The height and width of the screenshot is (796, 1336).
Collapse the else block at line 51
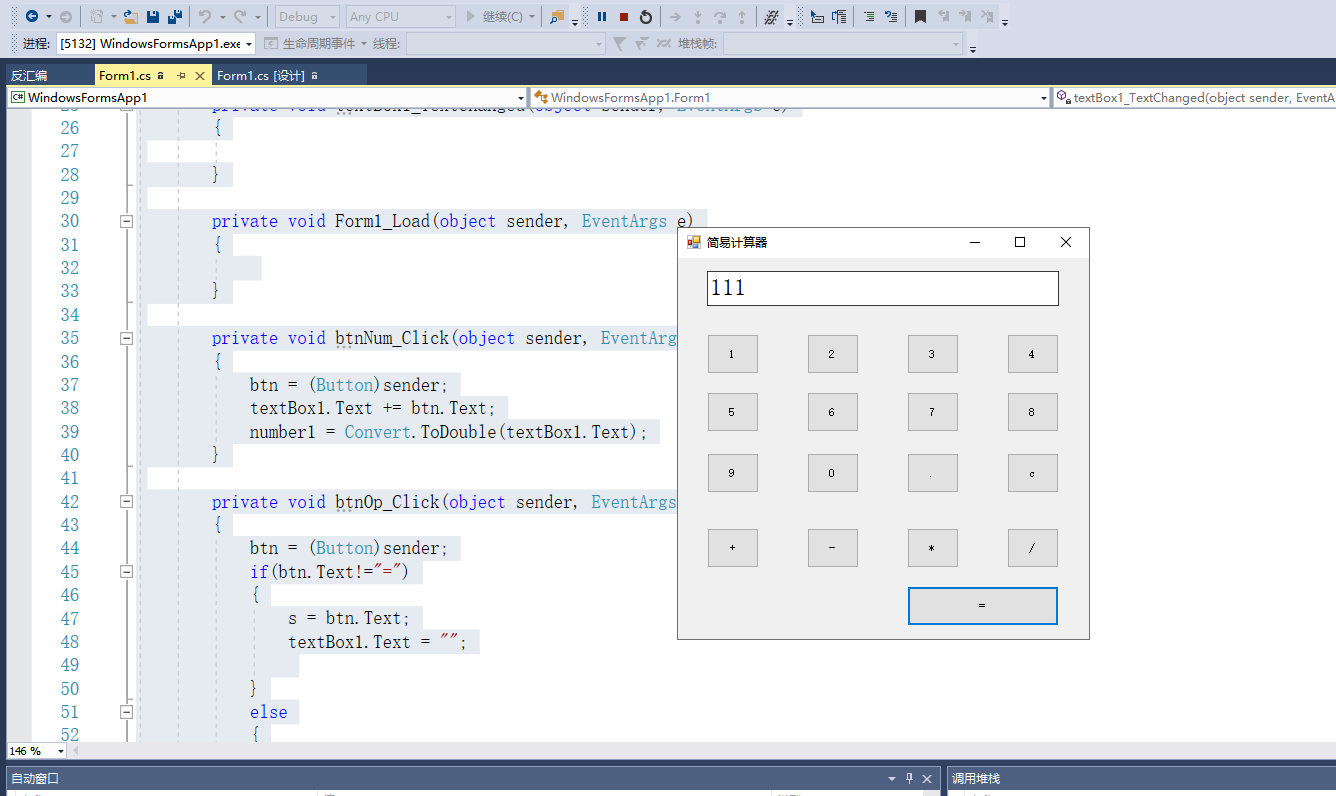coord(126,712)
